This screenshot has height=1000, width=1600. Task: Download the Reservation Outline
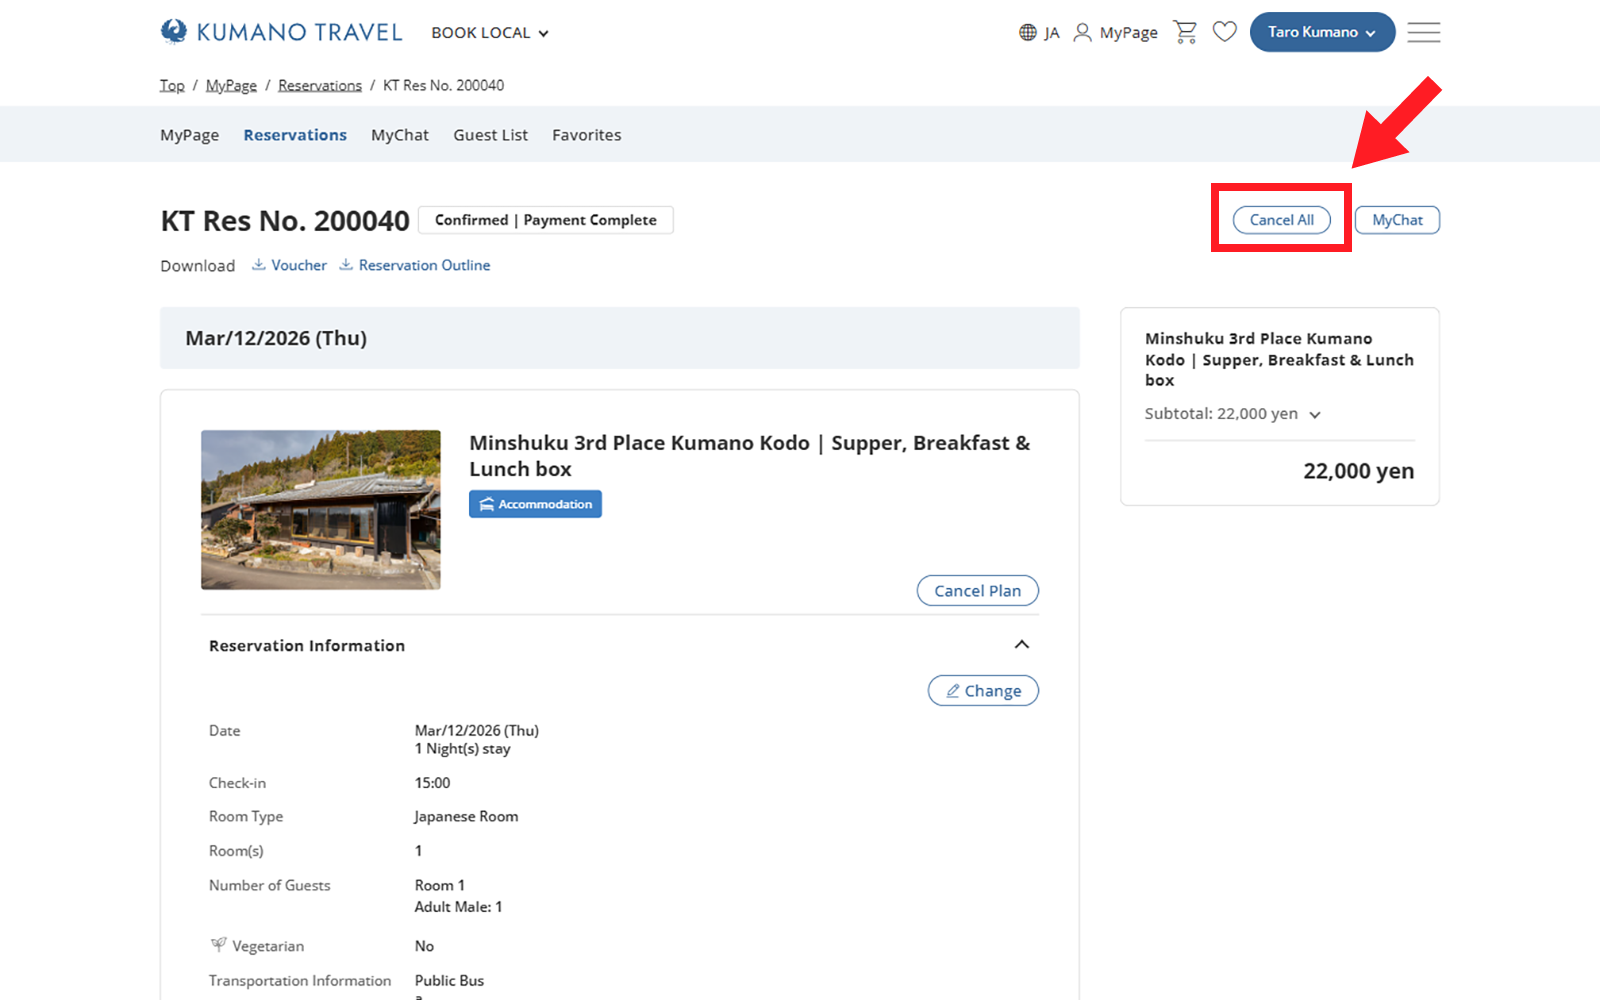[415, 265]
